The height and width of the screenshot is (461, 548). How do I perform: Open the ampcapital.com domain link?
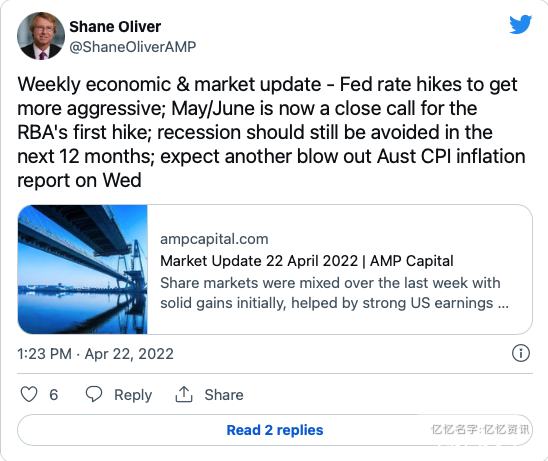click(214, 239)
